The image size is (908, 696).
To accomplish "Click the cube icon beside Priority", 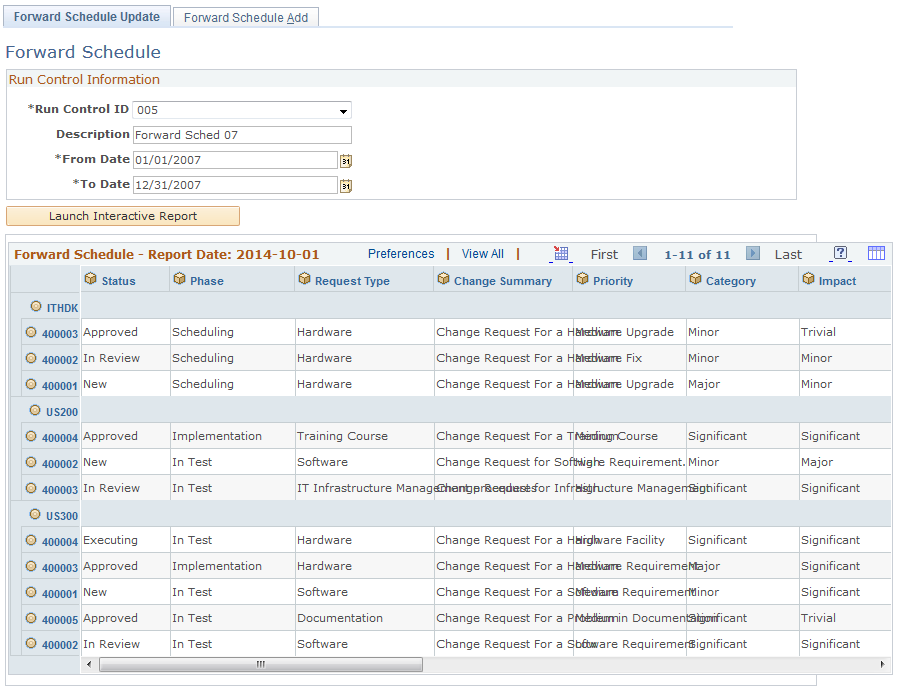I will pos(583,279).
